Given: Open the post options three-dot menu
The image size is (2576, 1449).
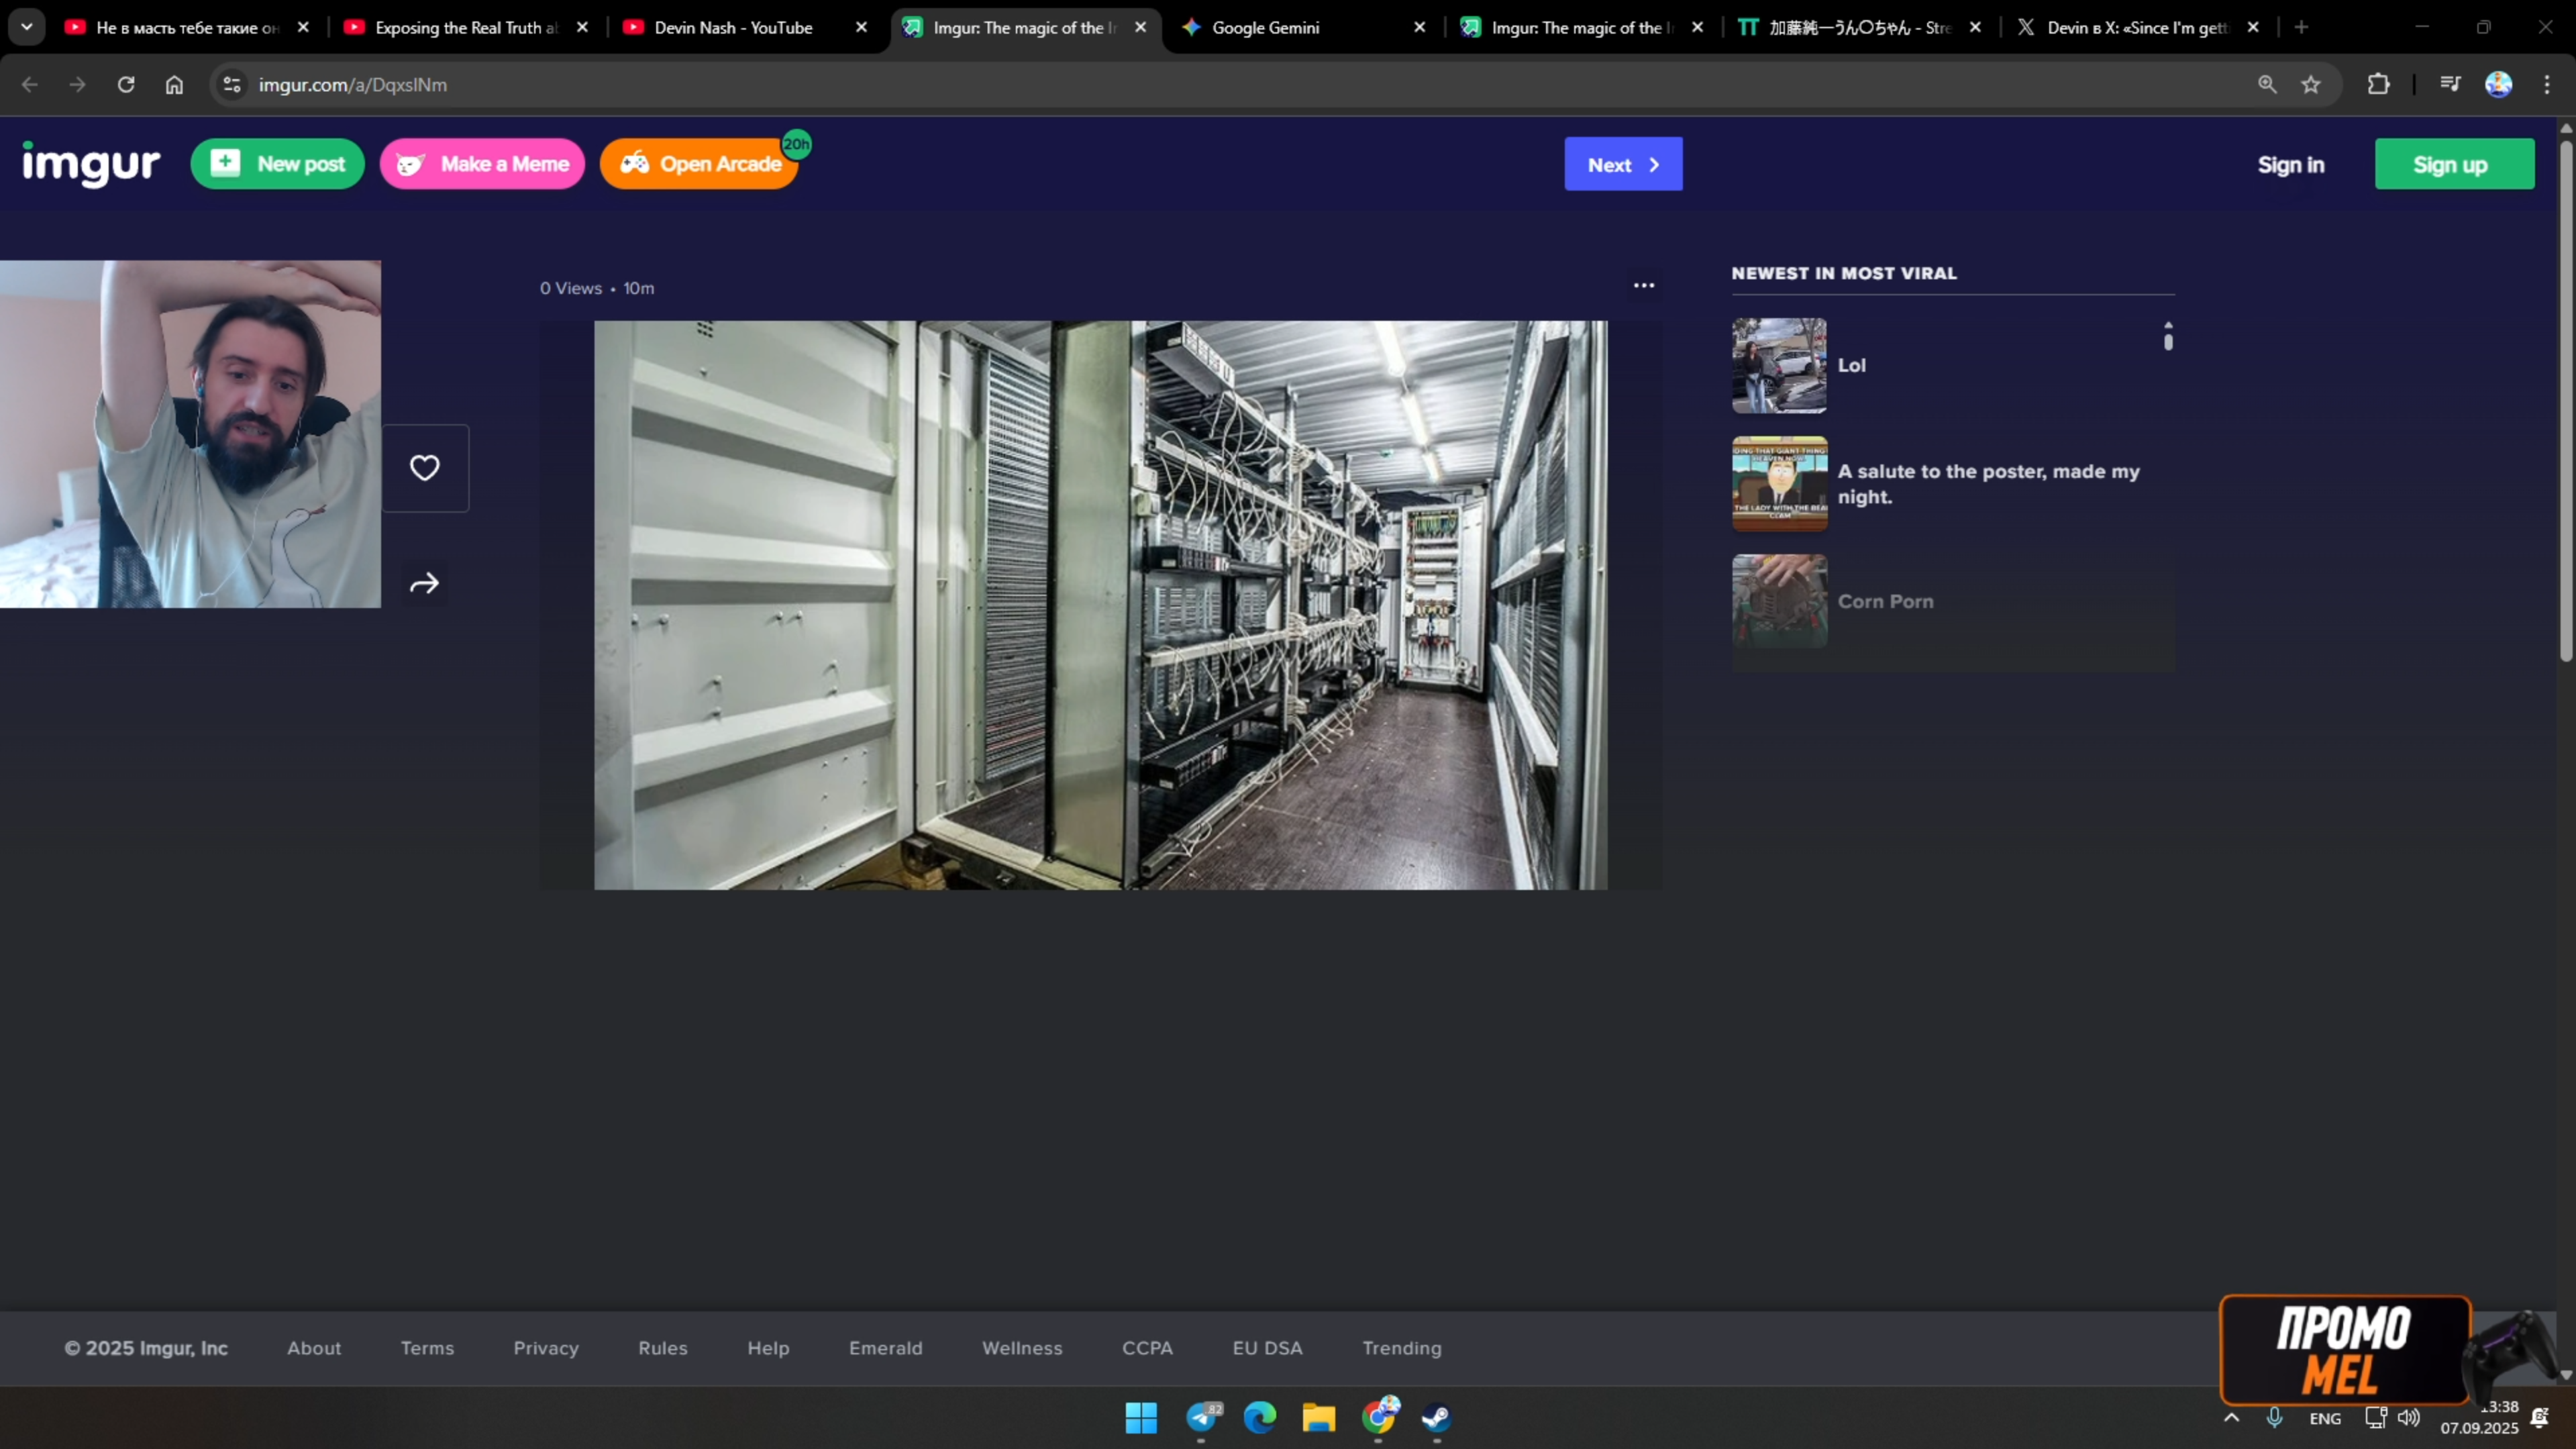Looking at the screenshot, I should 1643,286.
